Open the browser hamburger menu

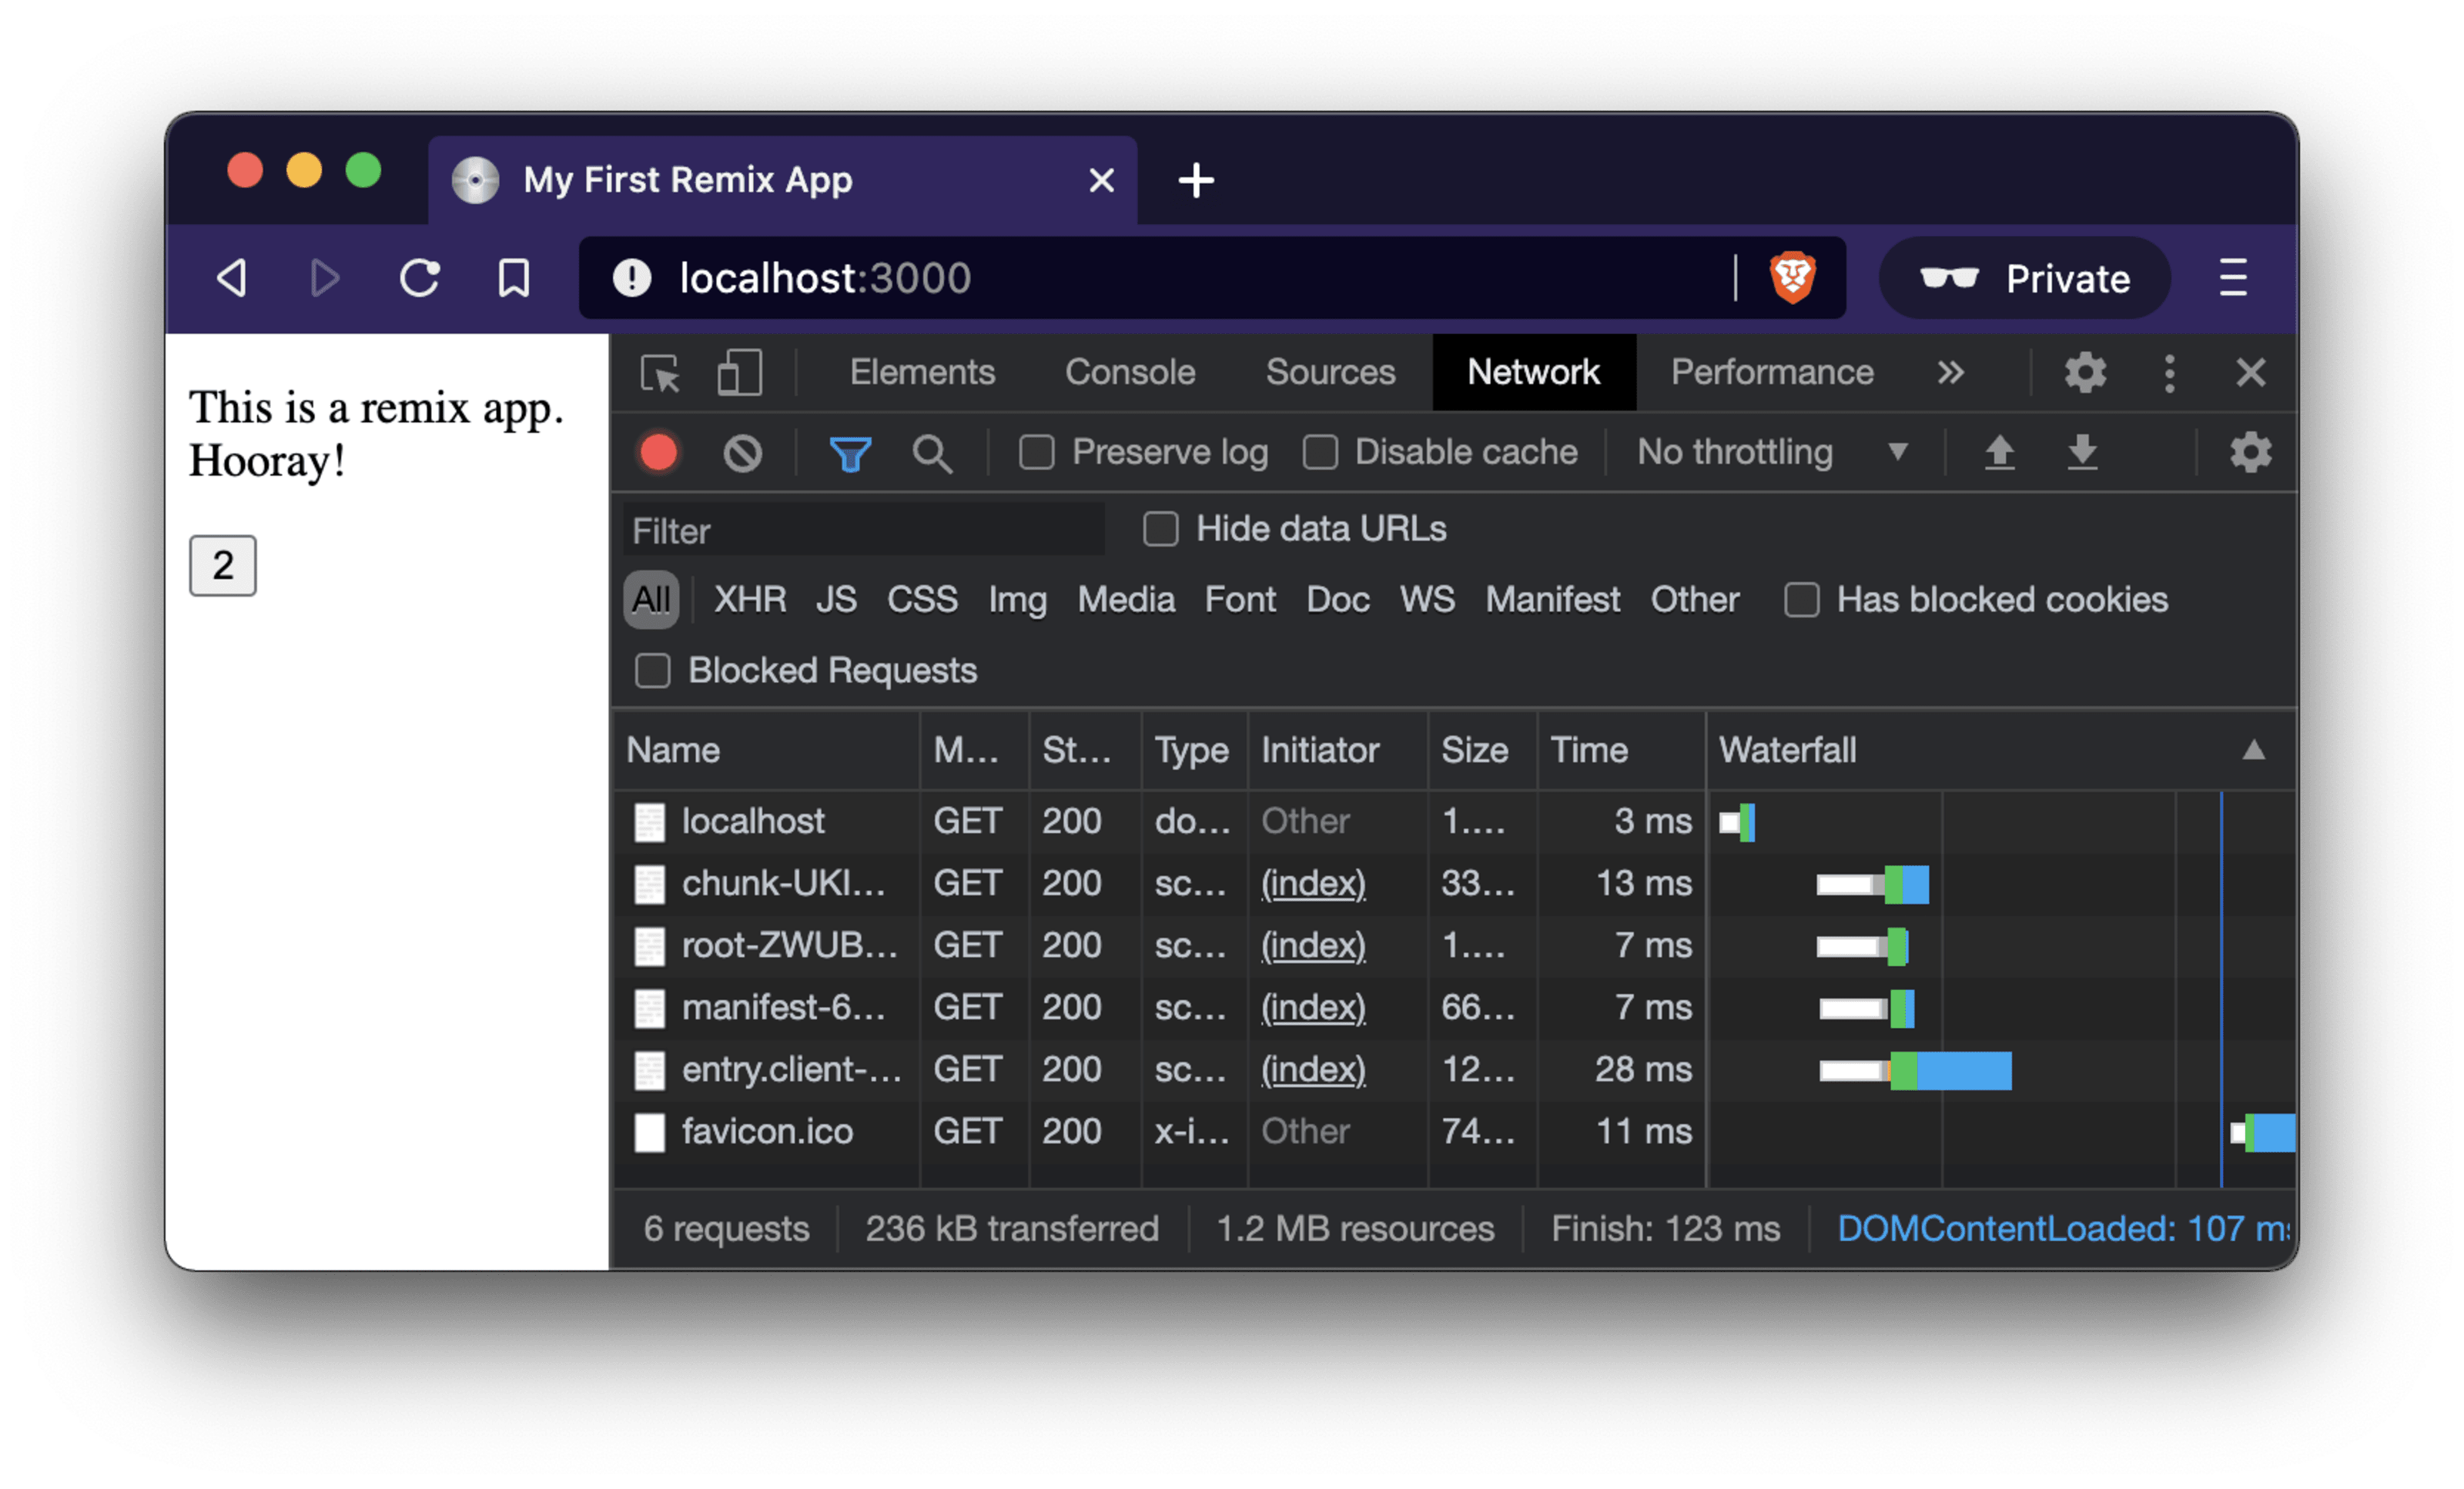point(2233,278)
